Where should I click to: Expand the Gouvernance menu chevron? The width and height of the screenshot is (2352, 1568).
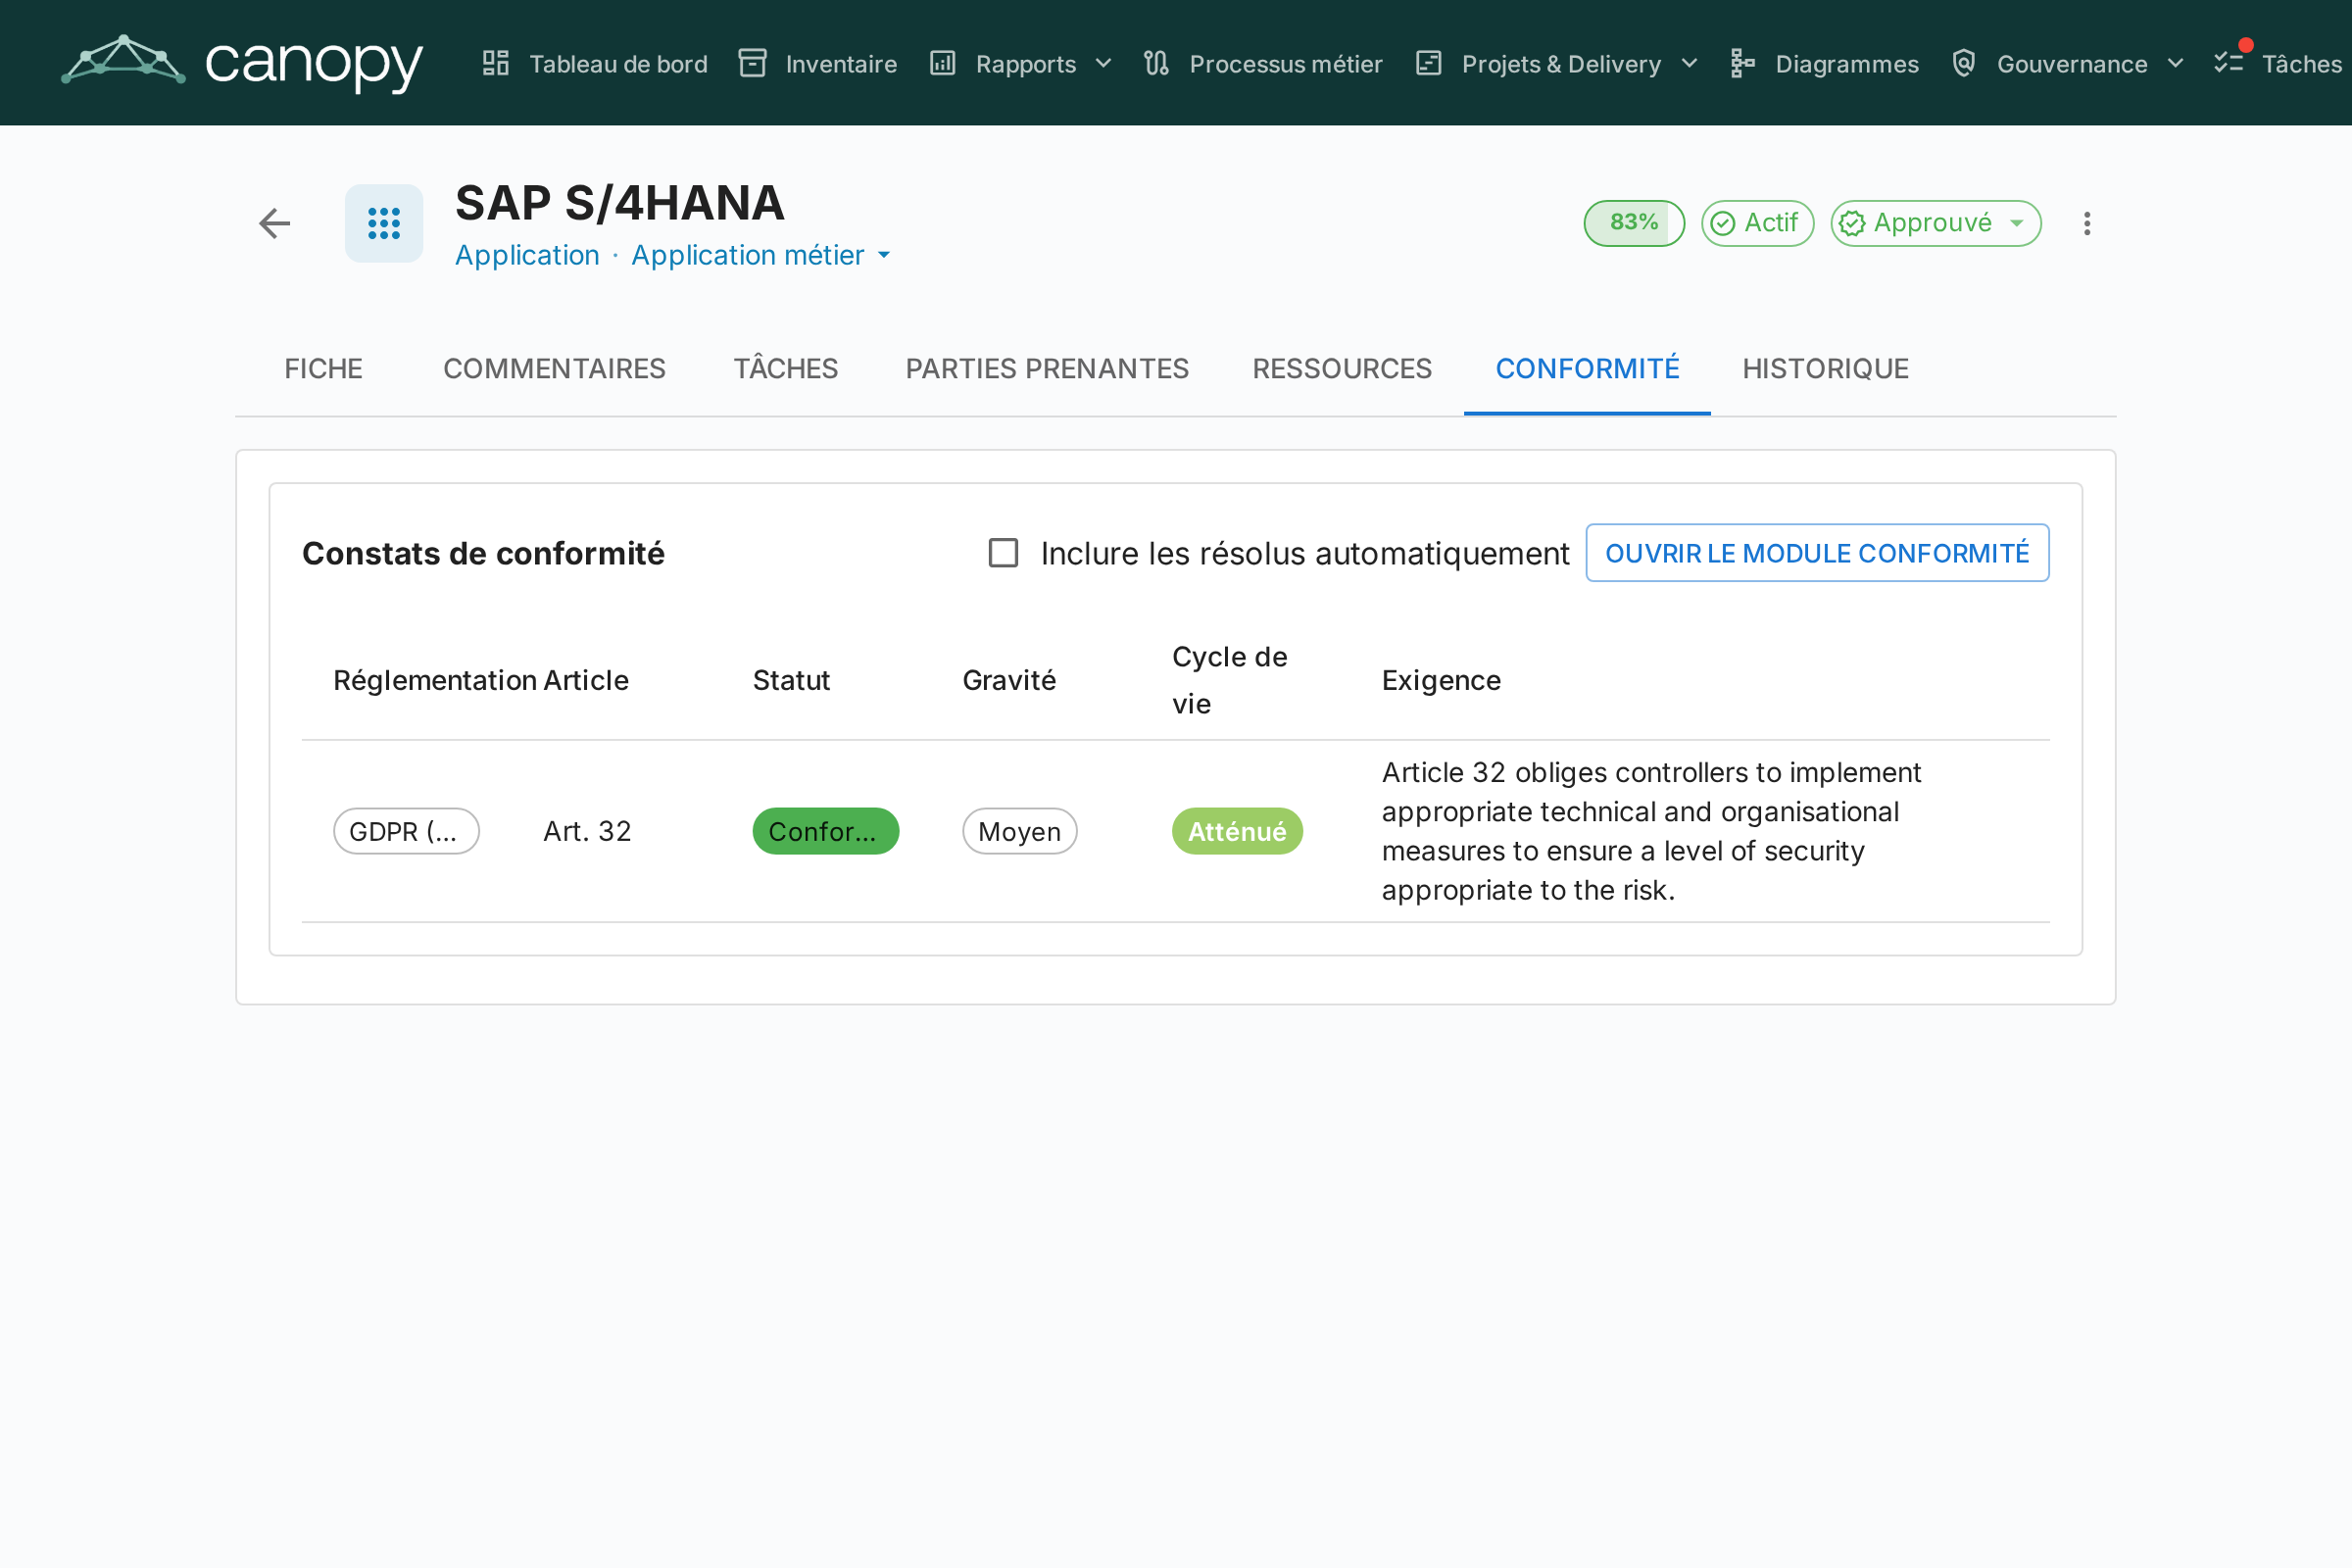2176,64
